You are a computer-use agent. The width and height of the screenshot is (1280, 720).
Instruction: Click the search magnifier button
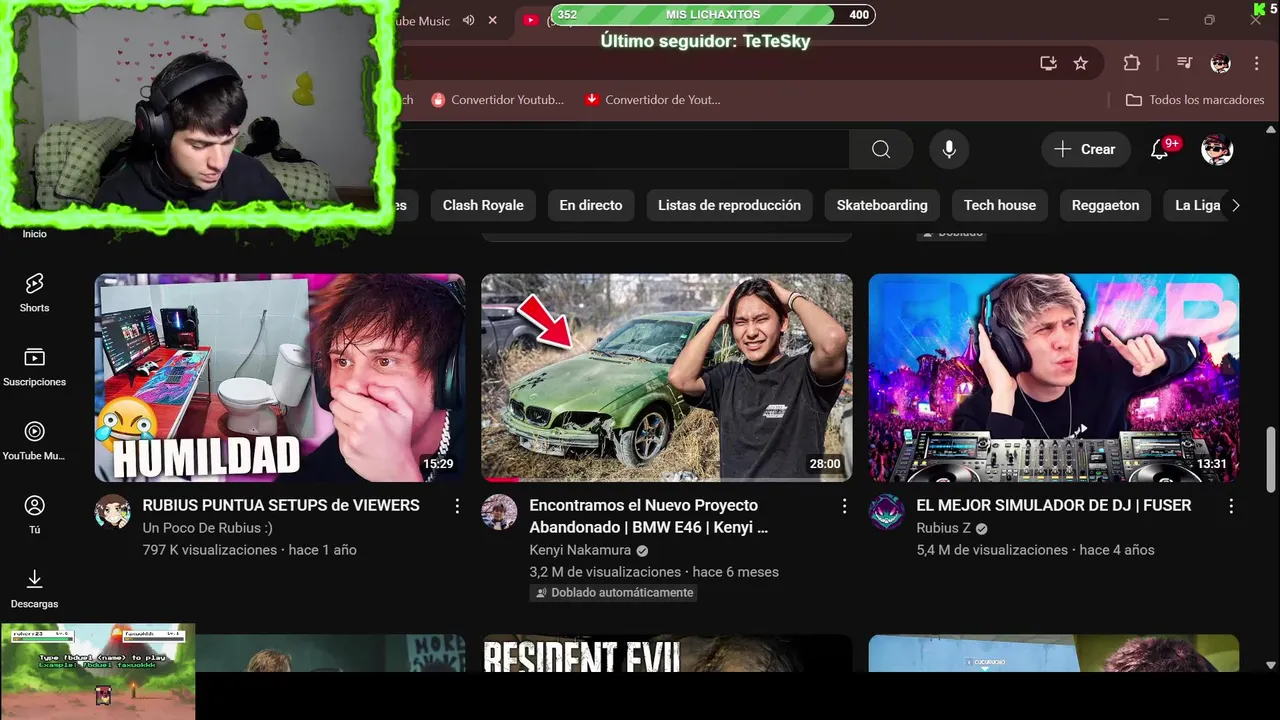point(881,149)
